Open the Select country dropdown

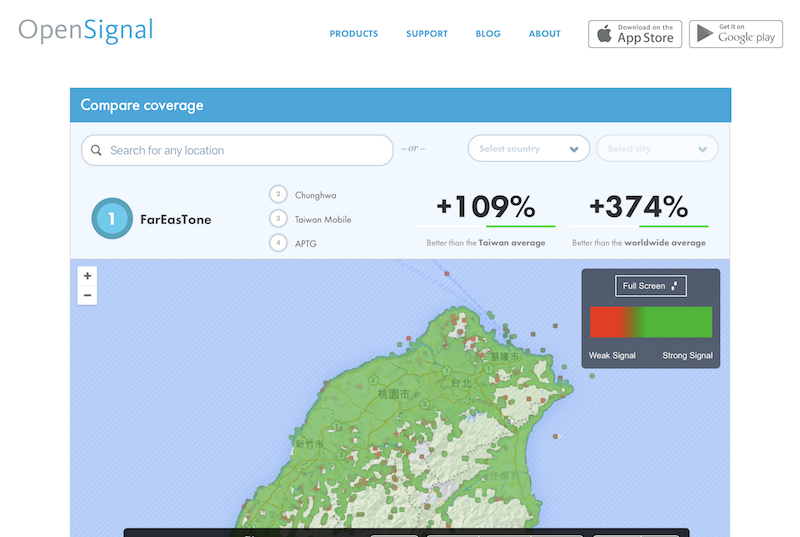click(529, 148)
